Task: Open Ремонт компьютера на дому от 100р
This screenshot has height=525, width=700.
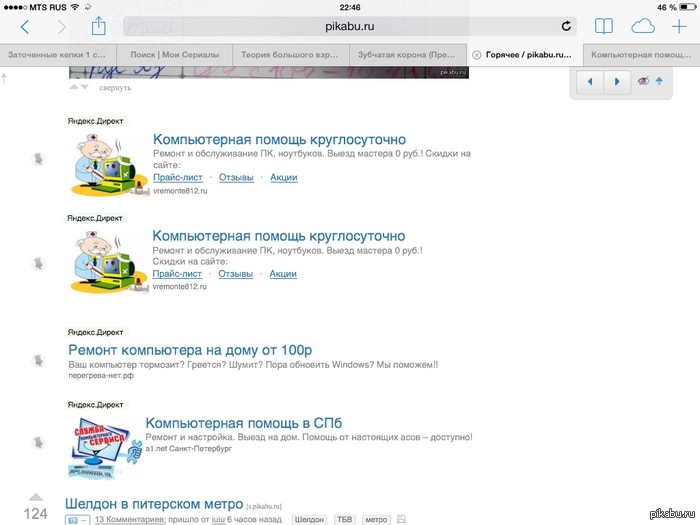Action: tap(190, 350)
